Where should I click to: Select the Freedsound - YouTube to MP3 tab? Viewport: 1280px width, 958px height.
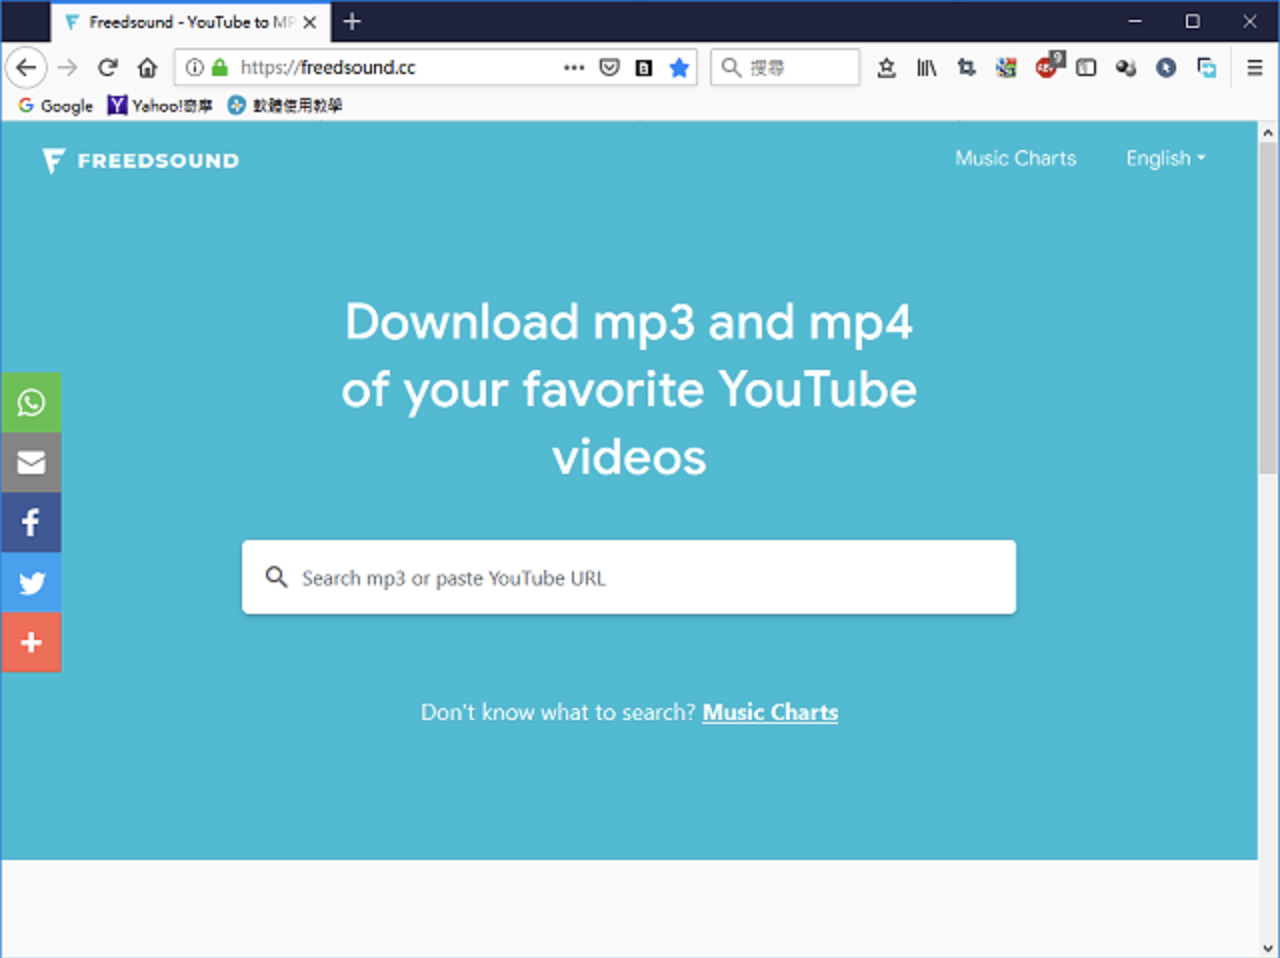click(x=189, y=22)
